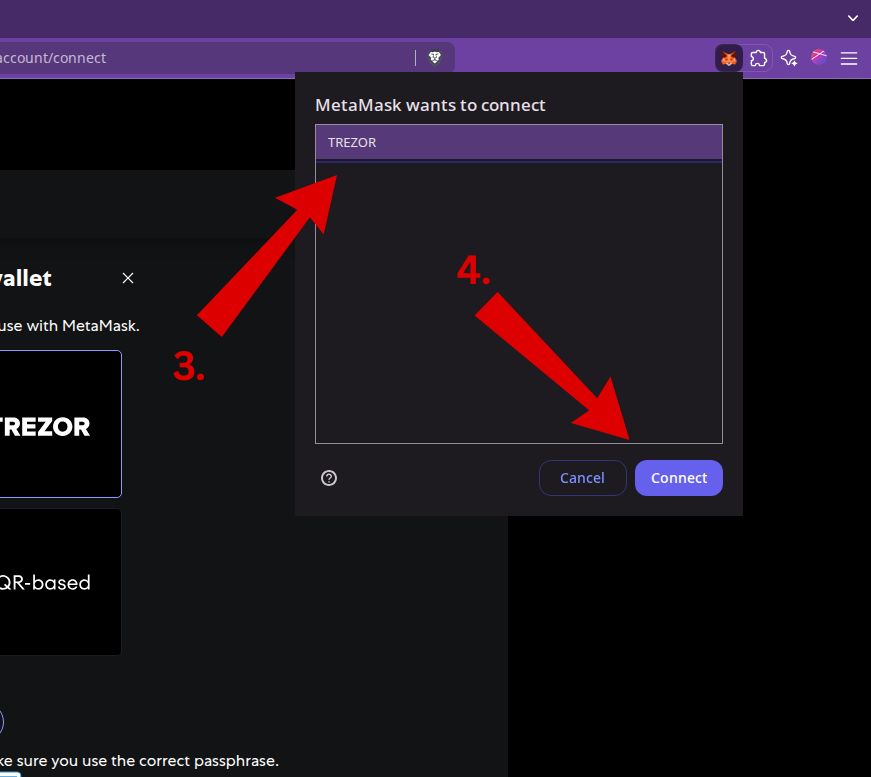The height and width of the screenshot is (777, 871).
Task: Select the TREZOR device in the list
Action: click(x=519, y=143)
